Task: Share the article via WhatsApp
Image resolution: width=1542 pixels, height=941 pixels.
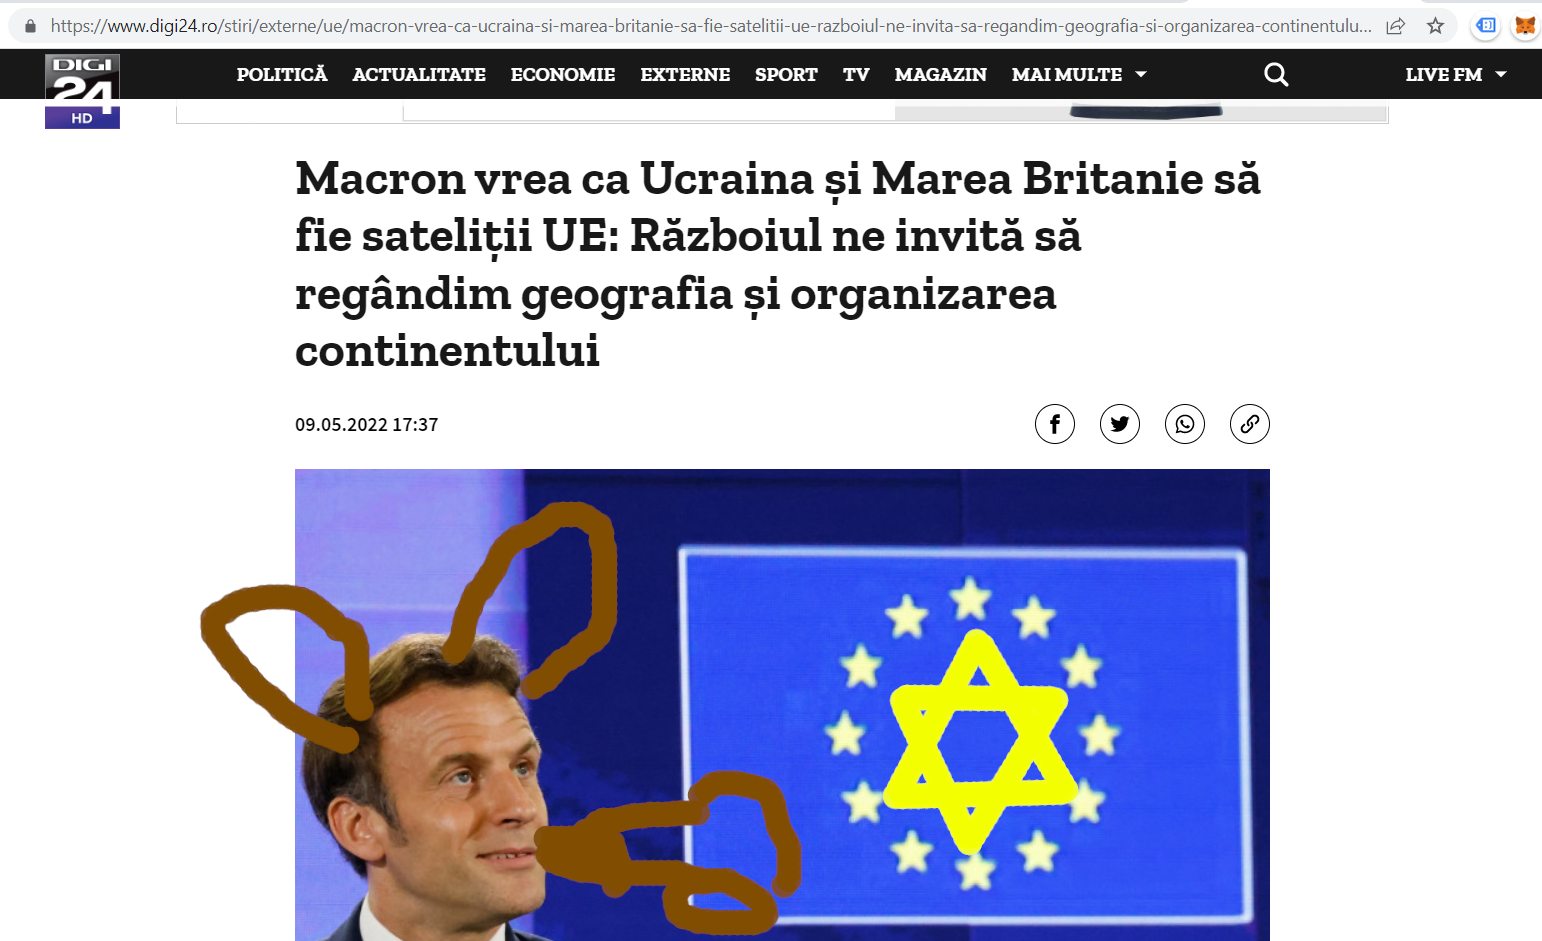Action: (1184, 424)
